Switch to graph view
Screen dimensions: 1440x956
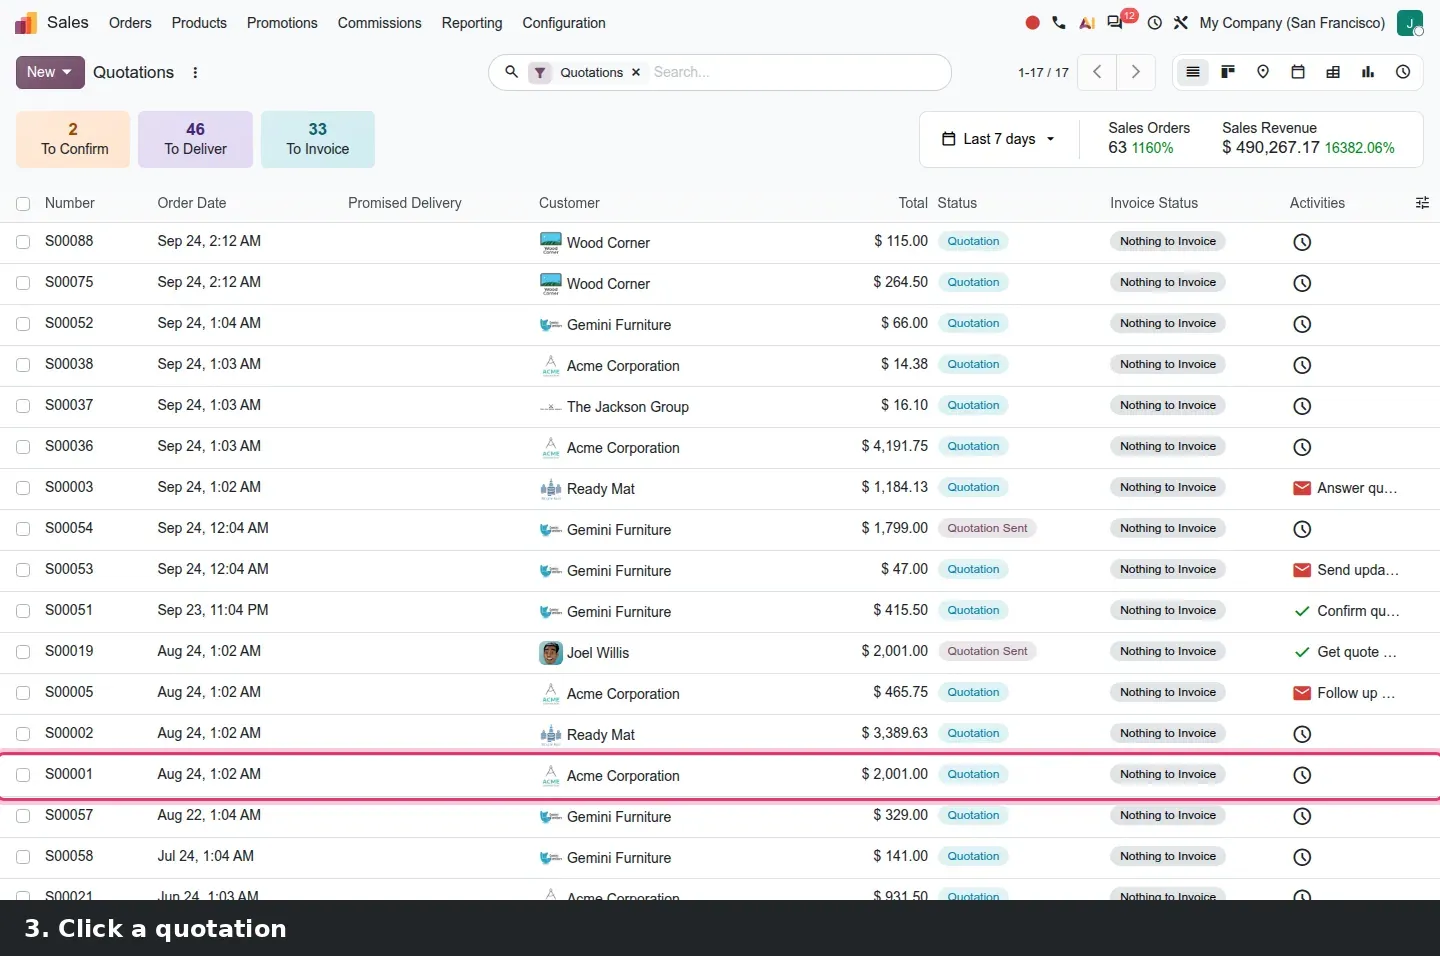click(x=1368, y=72)
